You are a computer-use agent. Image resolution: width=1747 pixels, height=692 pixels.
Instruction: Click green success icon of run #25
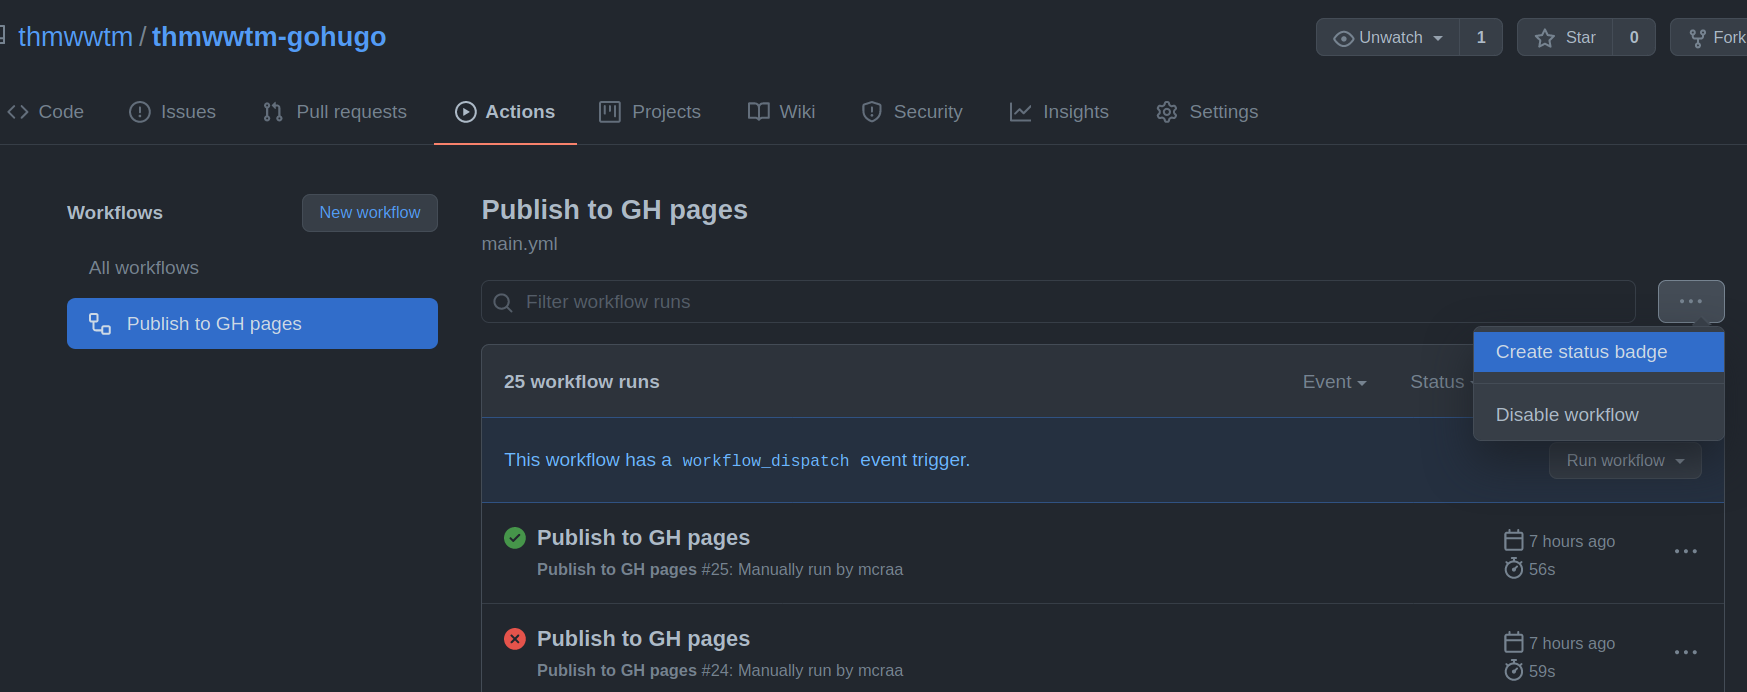(515, 538)
